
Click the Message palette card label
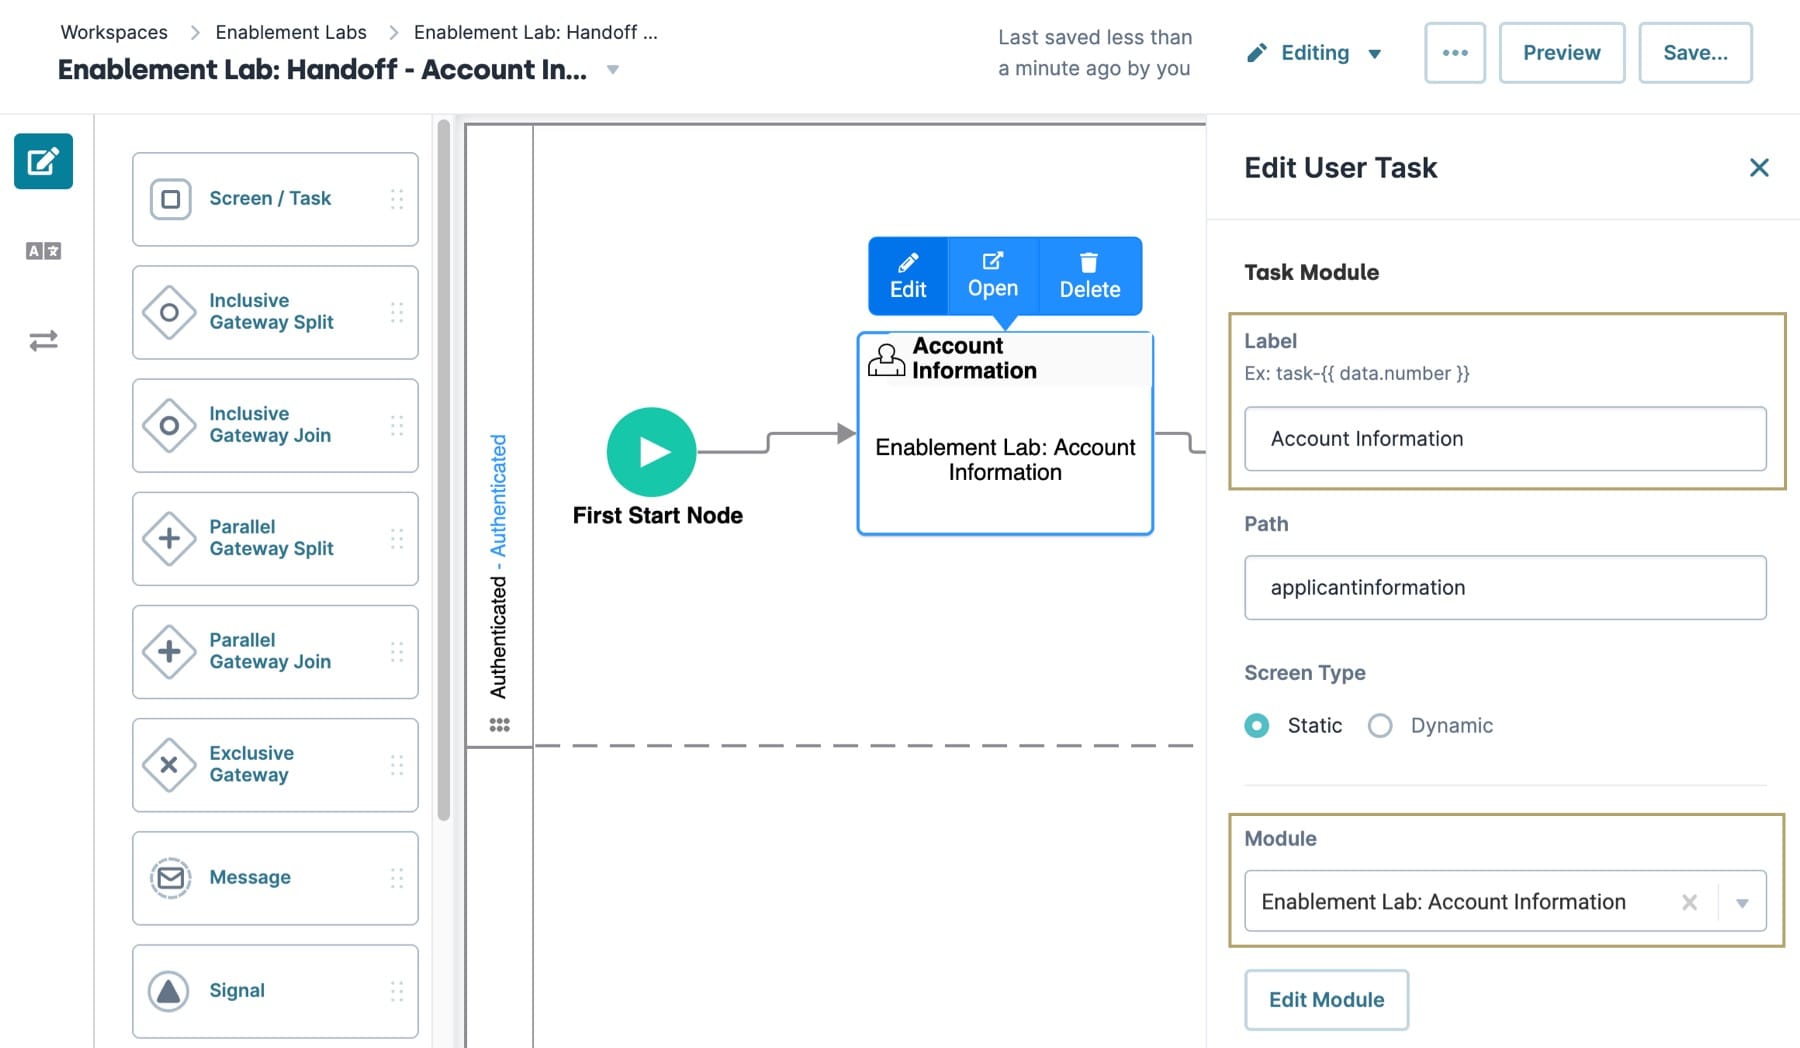click(x=250, y=878)
